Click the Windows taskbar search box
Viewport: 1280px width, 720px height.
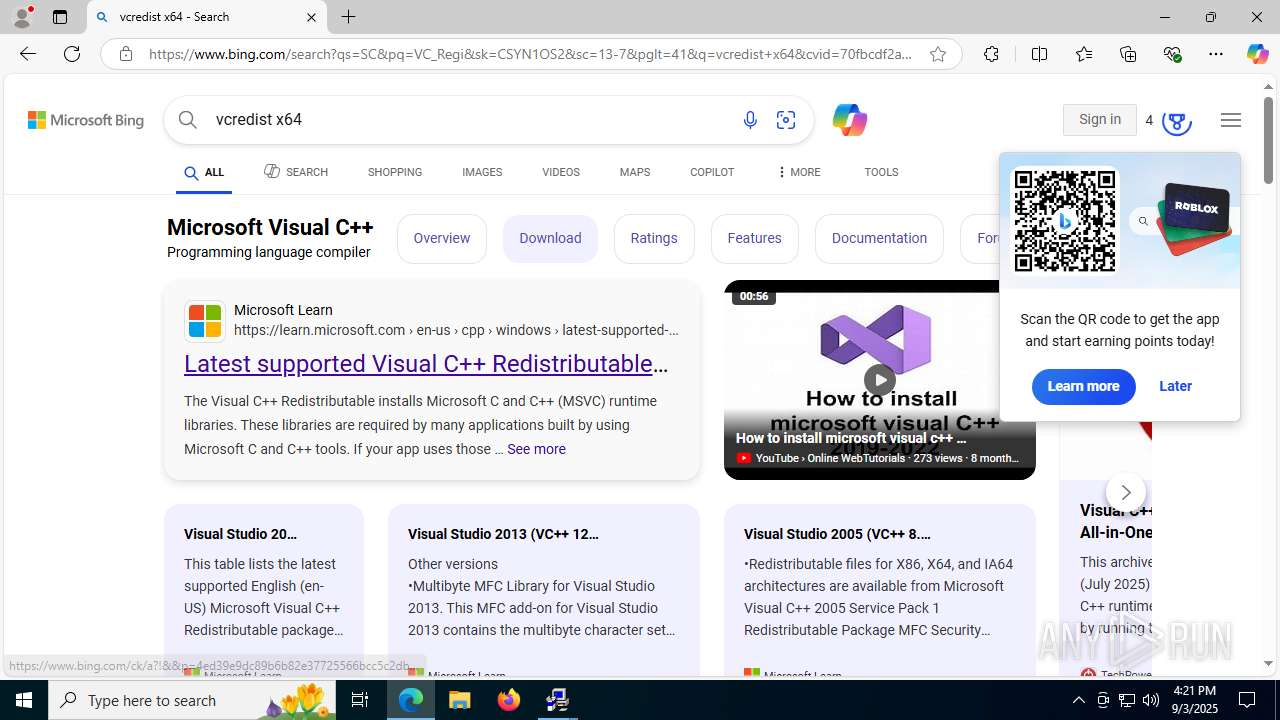pyautogui.click(x=190, y=700)
